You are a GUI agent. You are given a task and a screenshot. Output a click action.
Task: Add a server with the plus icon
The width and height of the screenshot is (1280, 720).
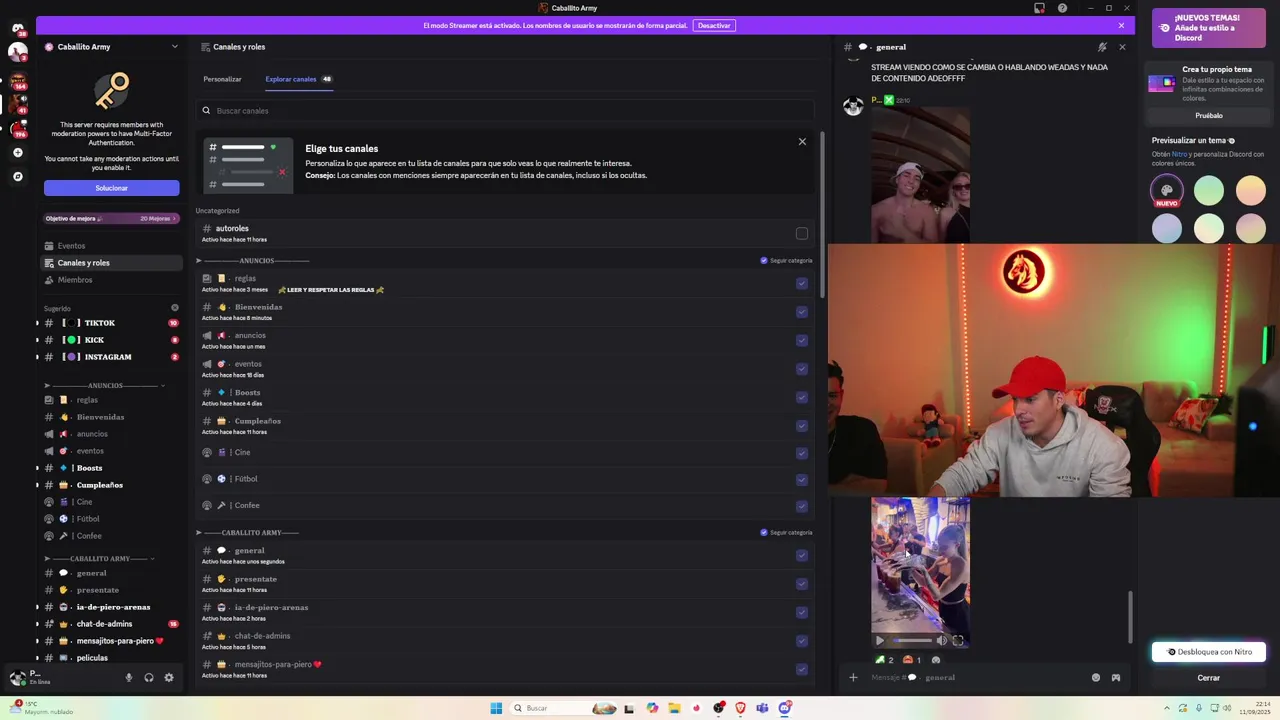pyautogui.click(x=17, y=153)
